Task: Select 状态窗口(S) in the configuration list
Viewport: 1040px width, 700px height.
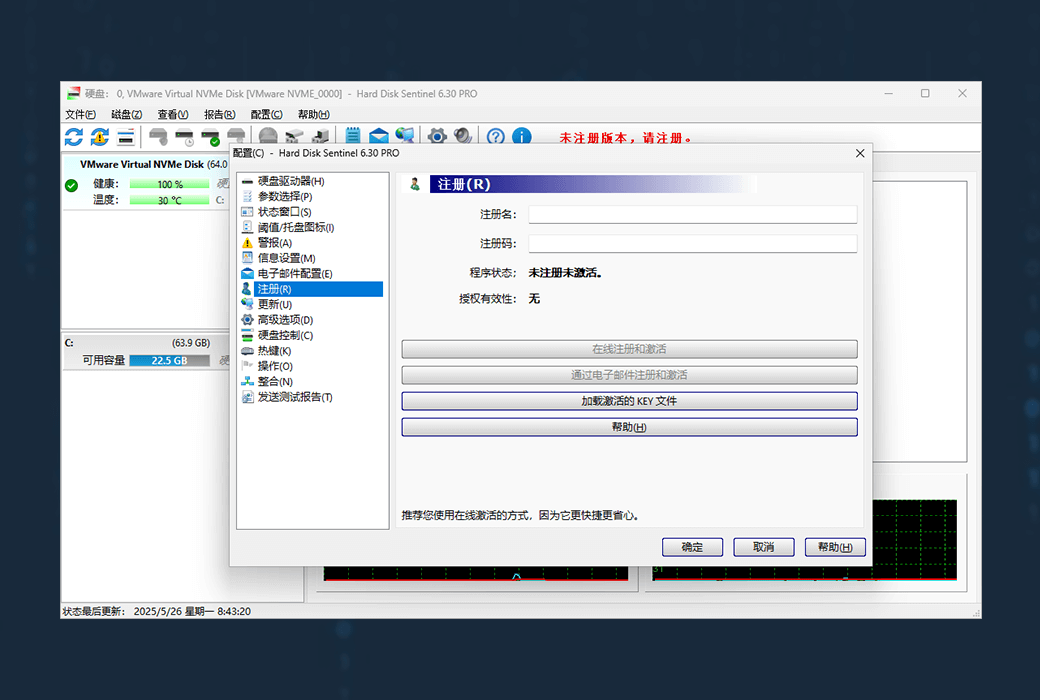Action: 284,212
